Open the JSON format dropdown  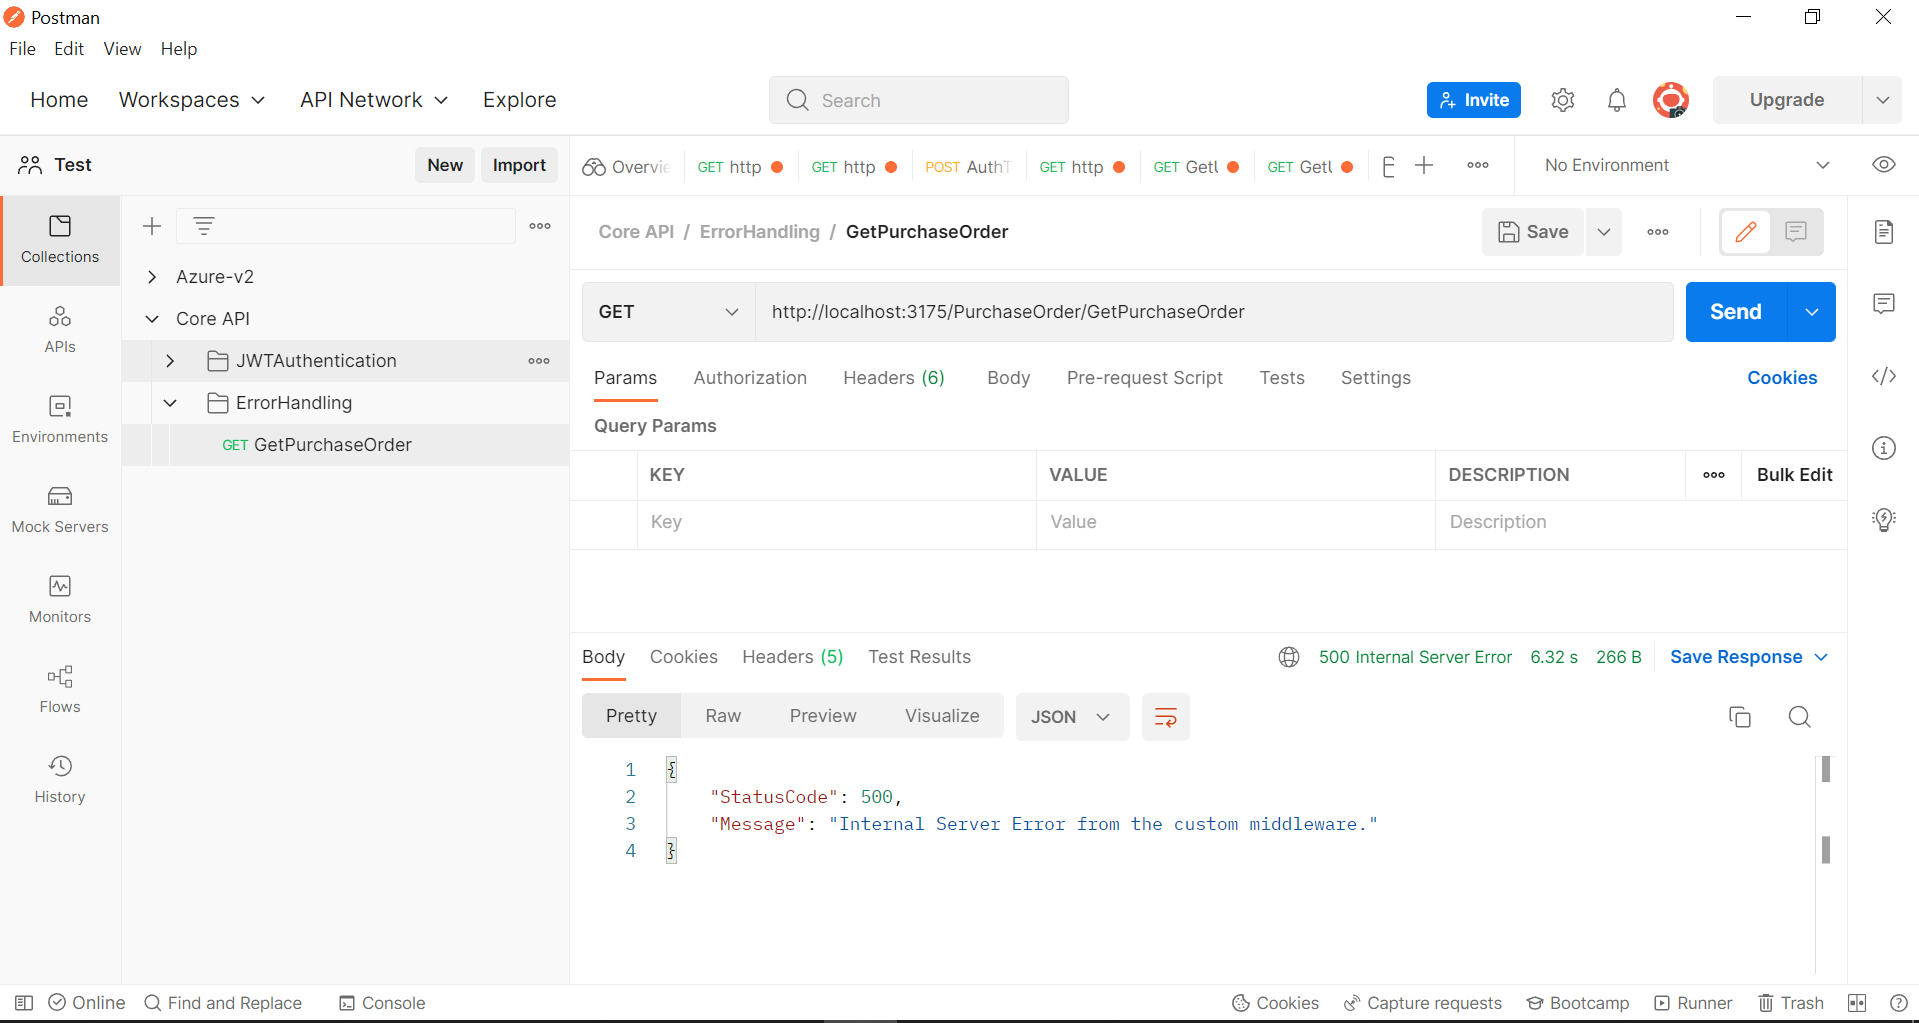click(1071, 717)
